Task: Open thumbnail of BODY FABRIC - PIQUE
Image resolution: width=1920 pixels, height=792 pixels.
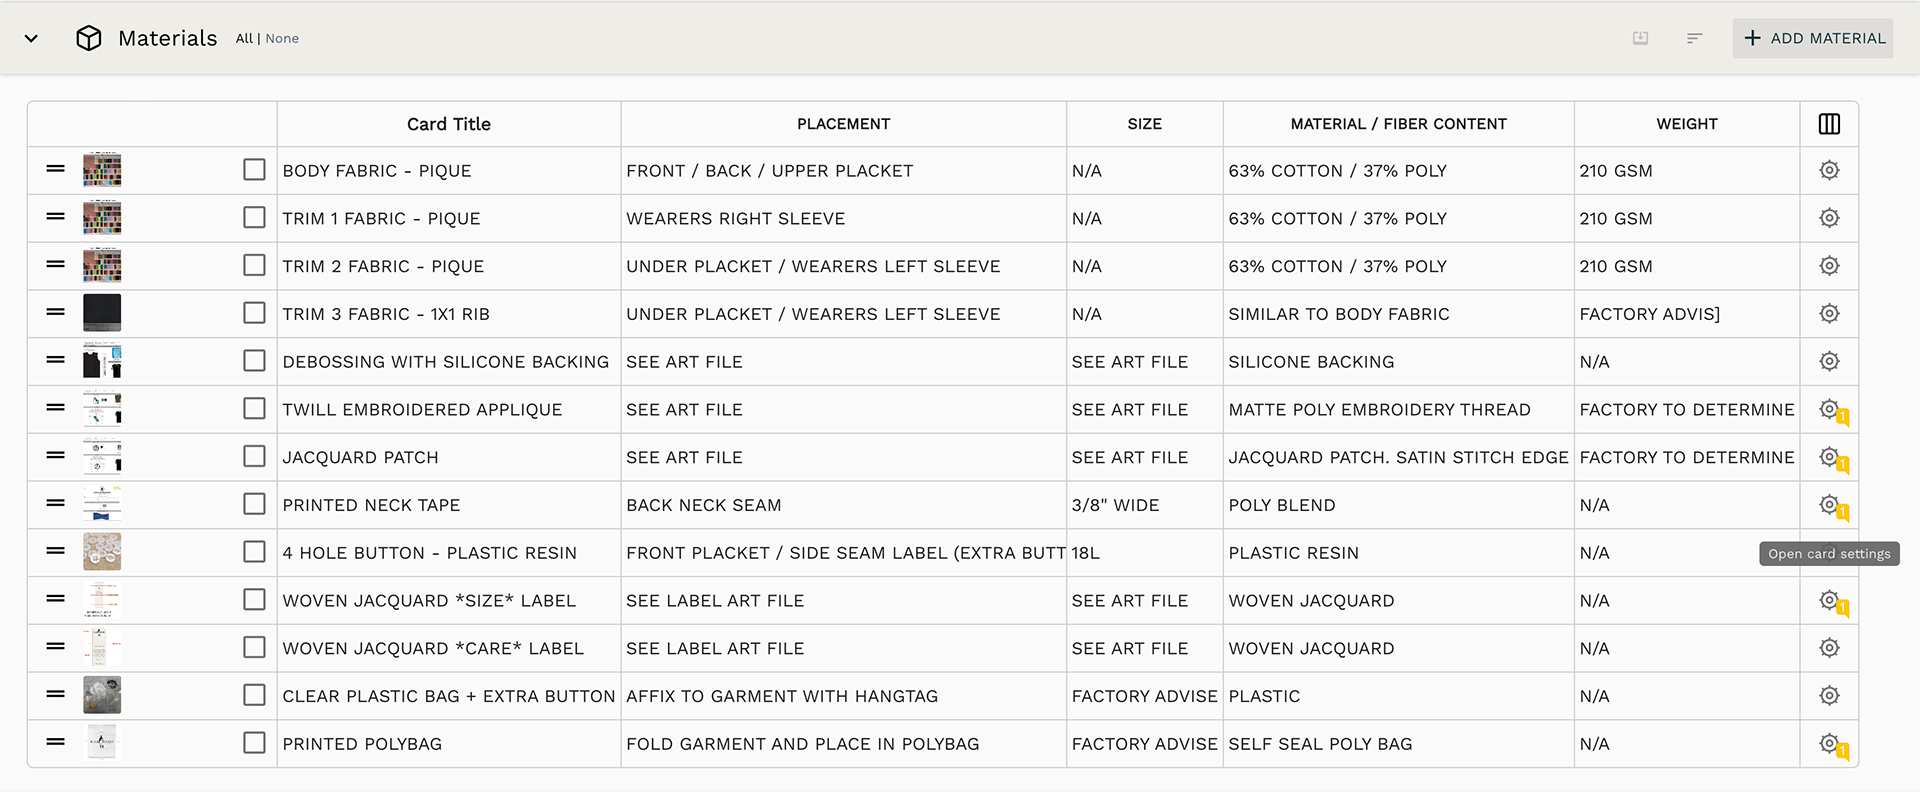Action: click(x=102, y=170)
